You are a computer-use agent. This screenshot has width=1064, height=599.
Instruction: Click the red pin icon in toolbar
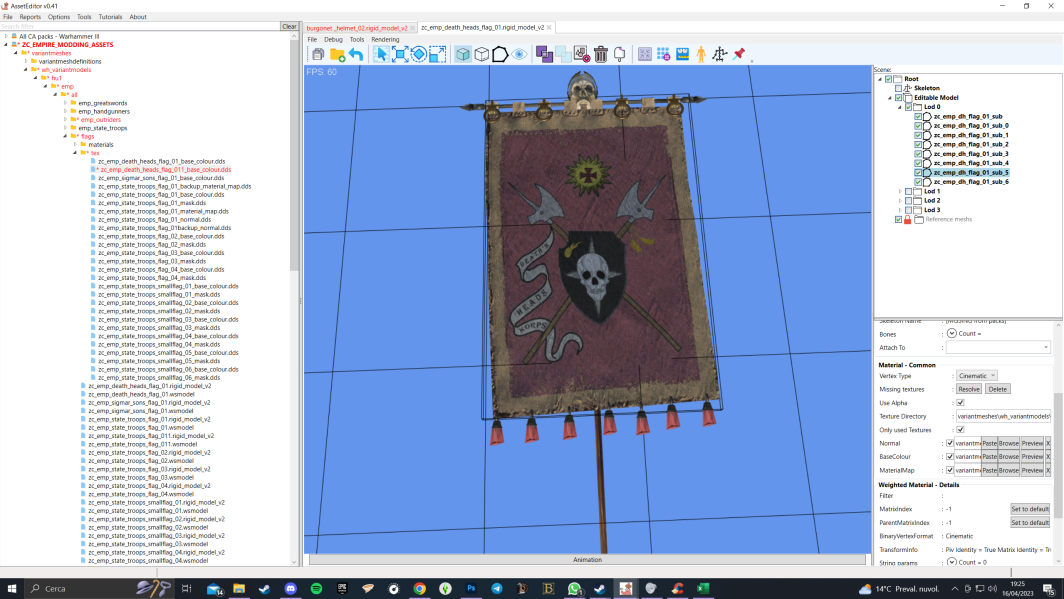click(x=739, y=54)
